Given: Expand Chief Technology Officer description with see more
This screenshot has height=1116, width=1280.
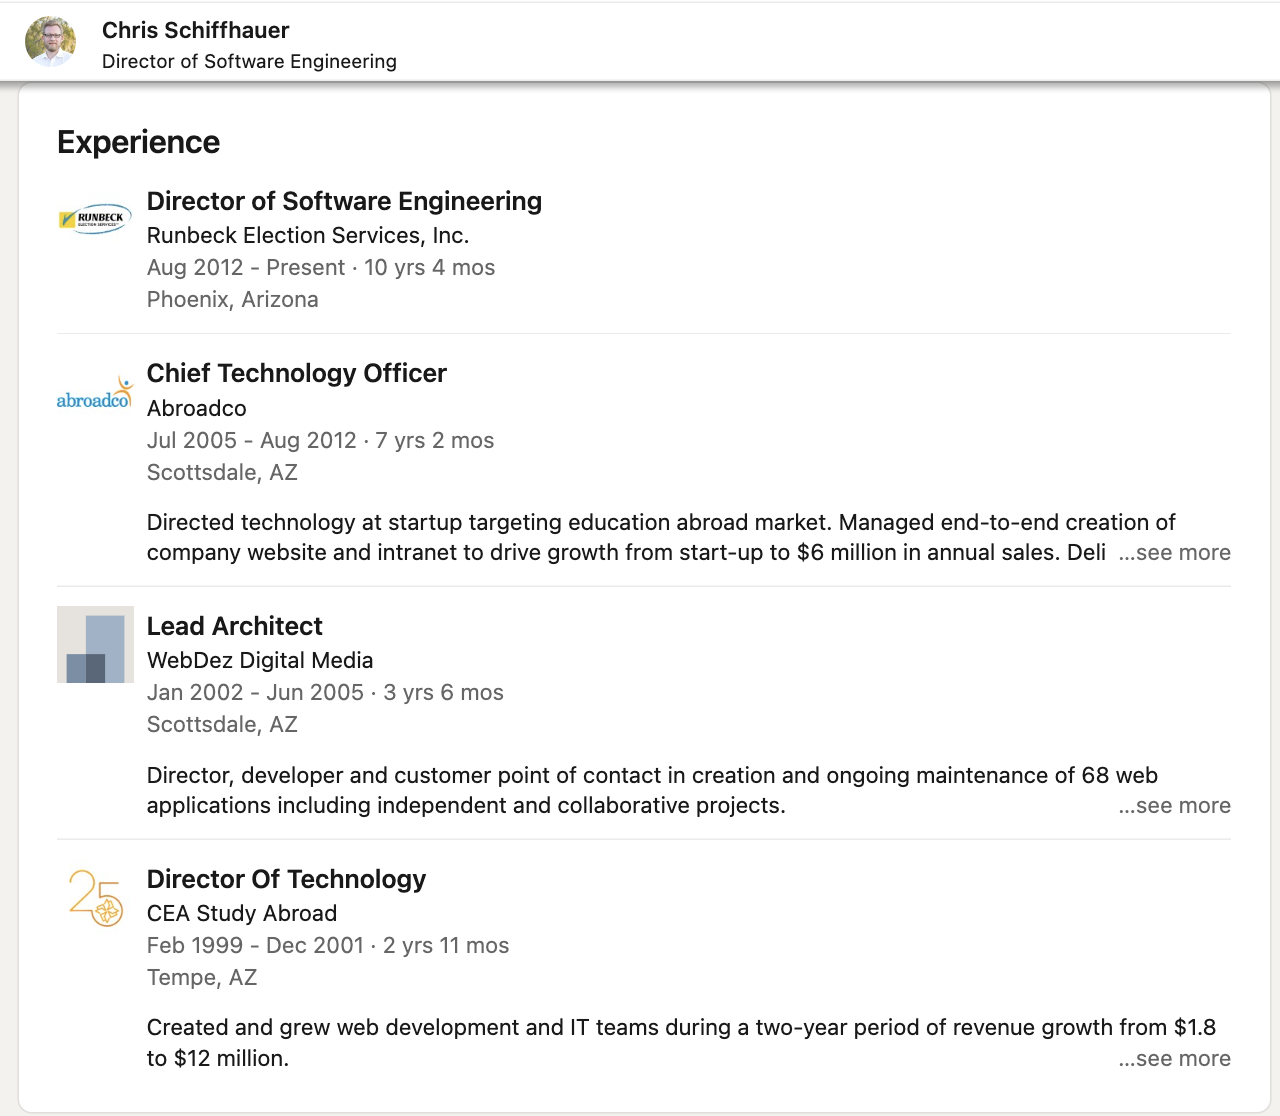Looking at the screenshot, I should [1174, 553].
